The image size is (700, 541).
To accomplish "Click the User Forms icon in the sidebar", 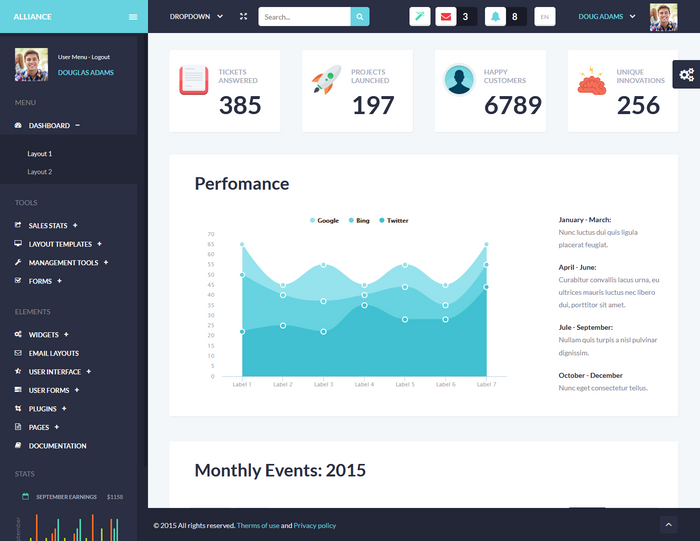I will [18, 390].
